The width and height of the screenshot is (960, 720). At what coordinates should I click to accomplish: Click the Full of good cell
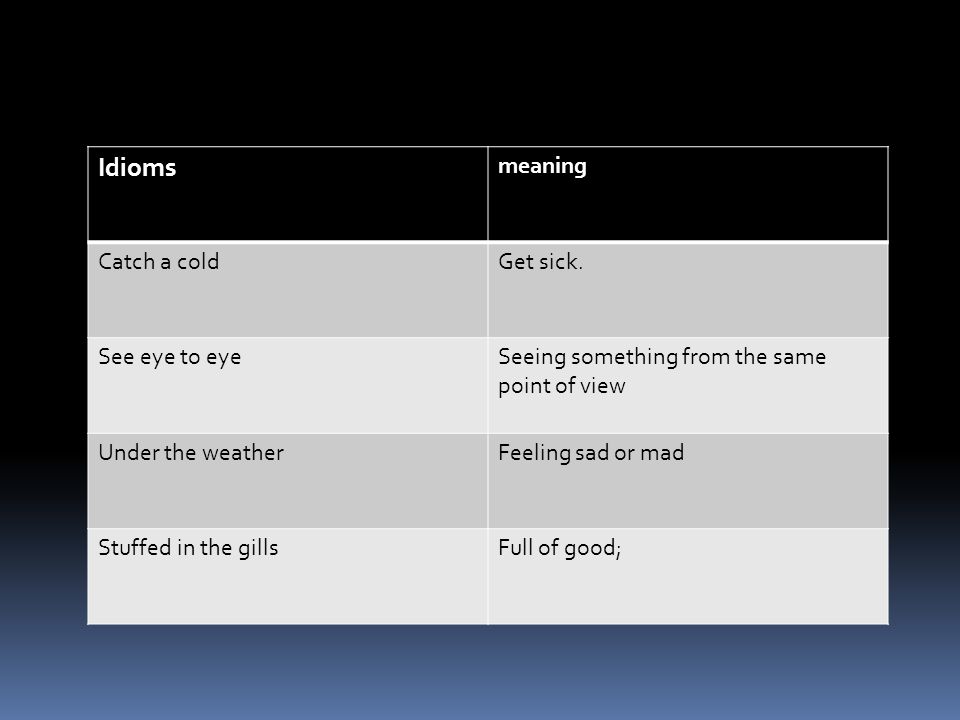[x=688, y=577]
